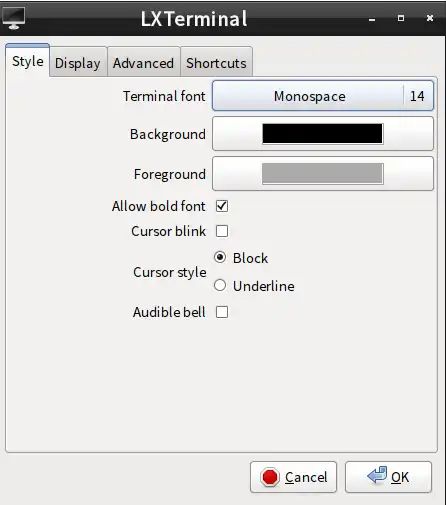This screenshot has width=446, height=505.
Task: Switch to the Display tab
Action: coord(78,63)
